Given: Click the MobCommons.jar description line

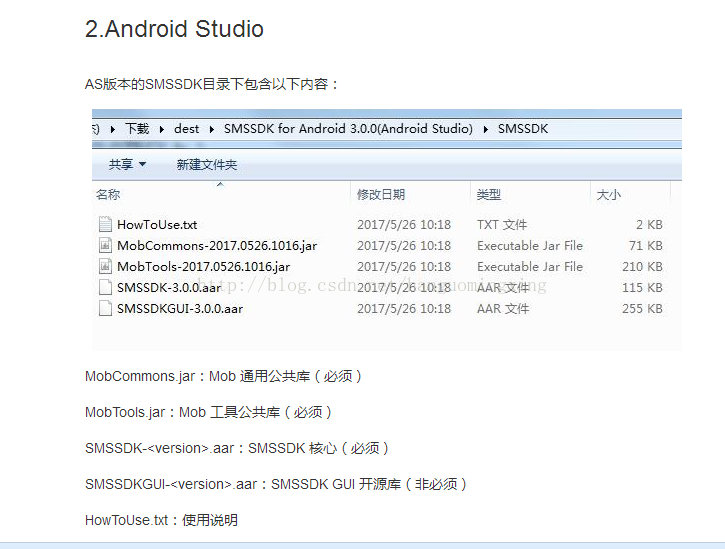Looking at the screenshot, I should pyautogui.click(x=223, y=376).
